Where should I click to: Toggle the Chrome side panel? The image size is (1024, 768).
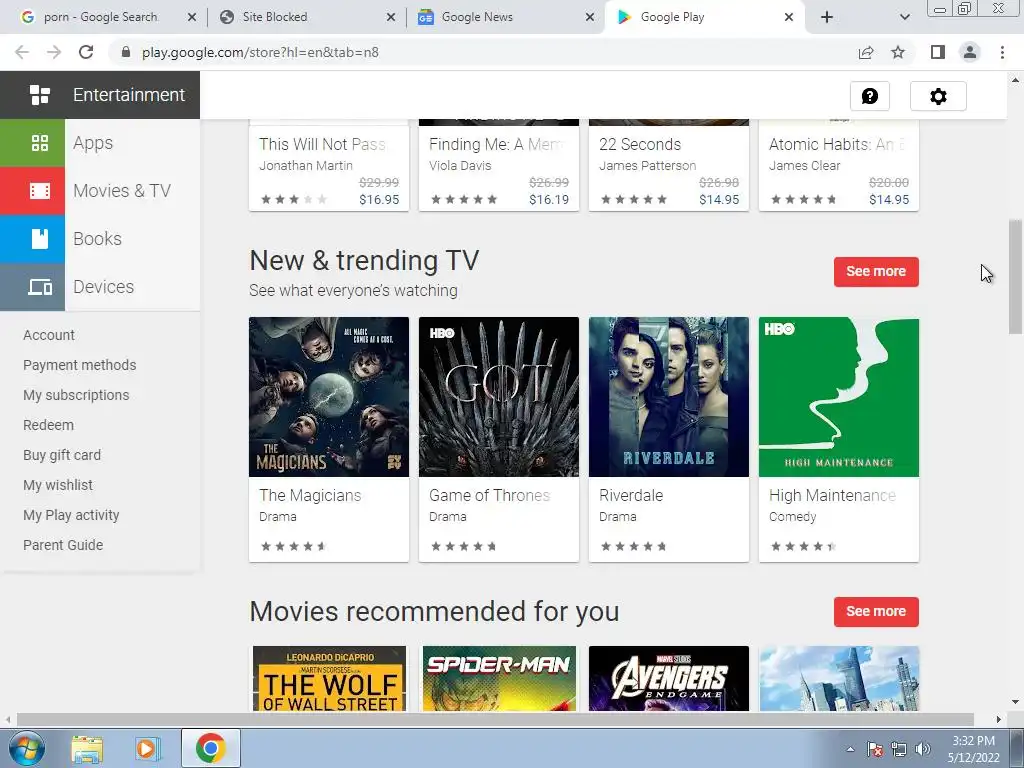[x=938, y=52]
